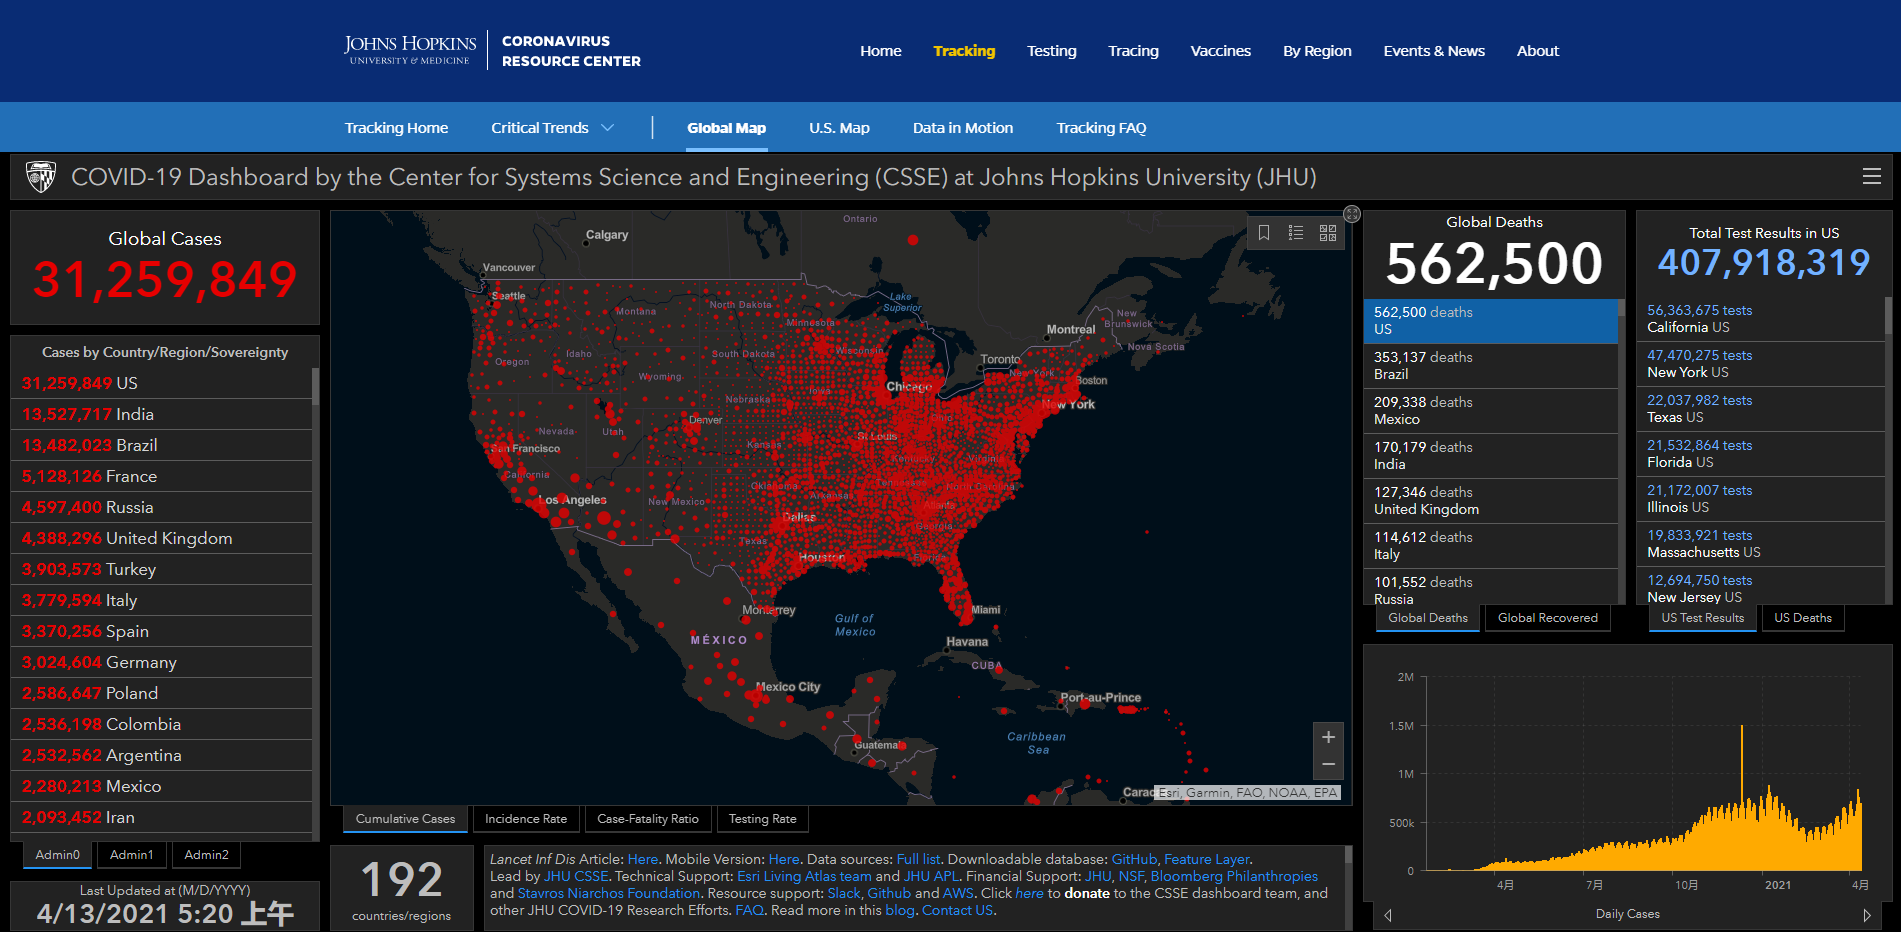Open the JHU APL link
The height and width of the screenshot is (932, 1901).
pyautogui.click(x=931, y=876)
